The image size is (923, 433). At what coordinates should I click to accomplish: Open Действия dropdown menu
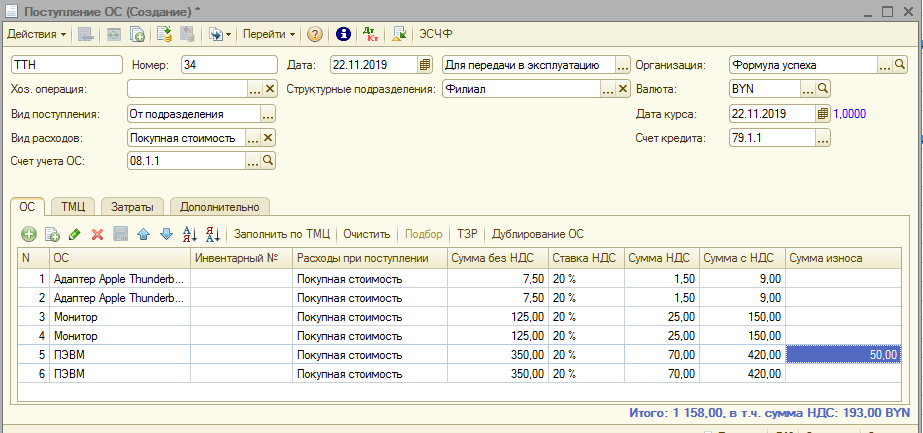[x=37, y=34]
